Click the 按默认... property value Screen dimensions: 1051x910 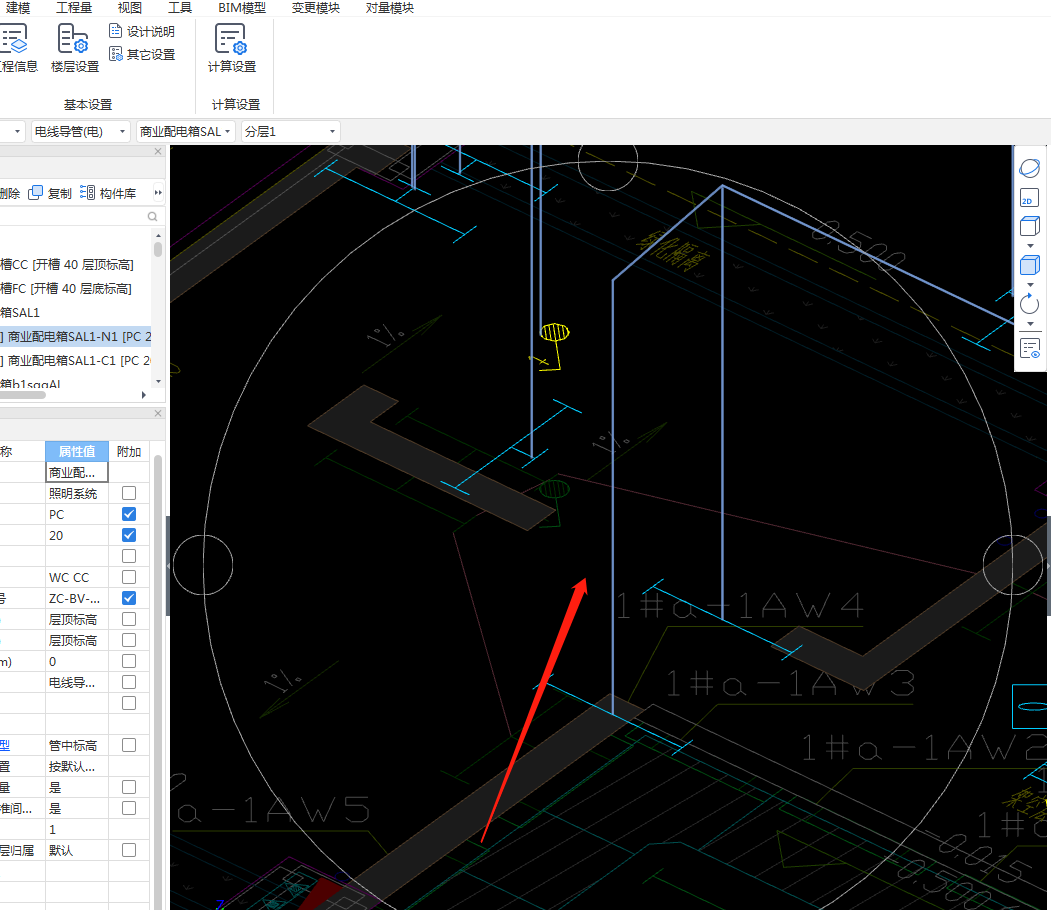tap(77, 766)
